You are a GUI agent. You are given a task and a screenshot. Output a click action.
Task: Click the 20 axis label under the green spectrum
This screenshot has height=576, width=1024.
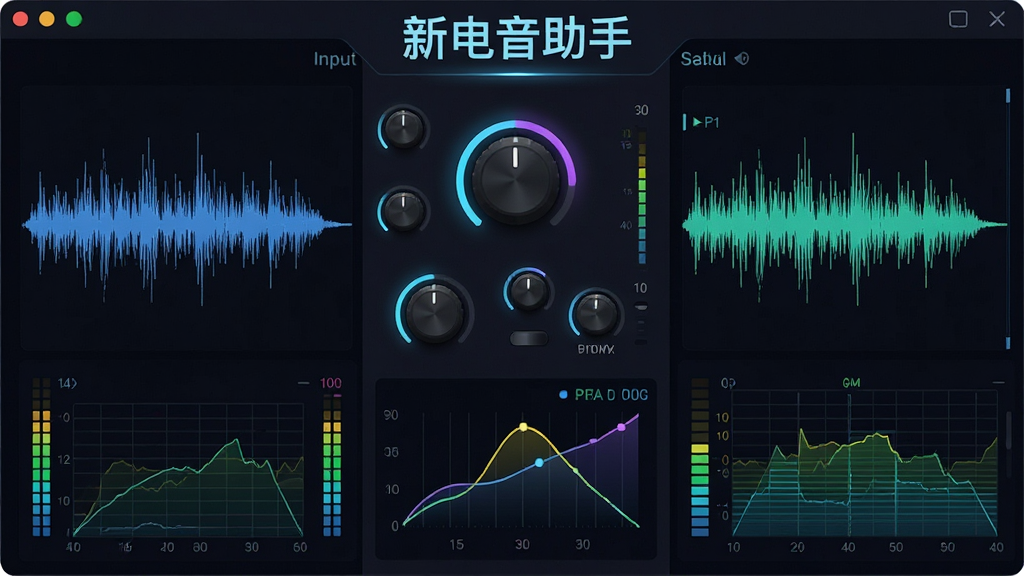pos(797,547)
